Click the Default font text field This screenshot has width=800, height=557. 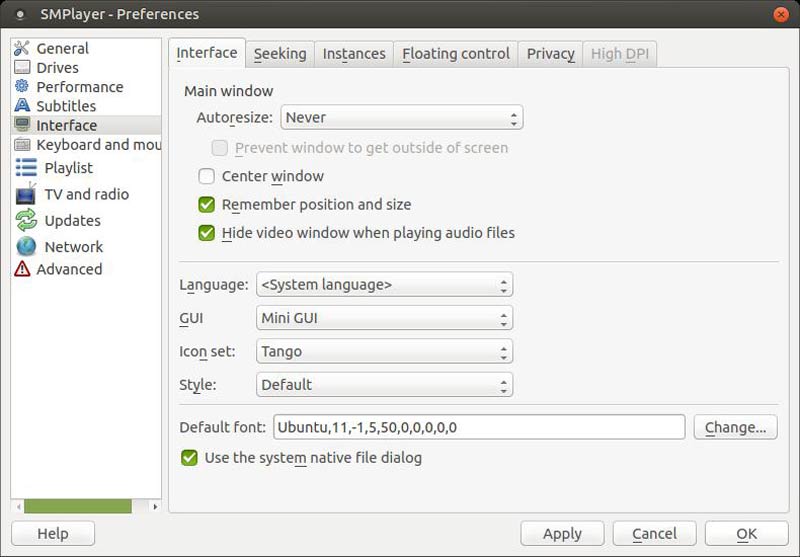(479, 427)
